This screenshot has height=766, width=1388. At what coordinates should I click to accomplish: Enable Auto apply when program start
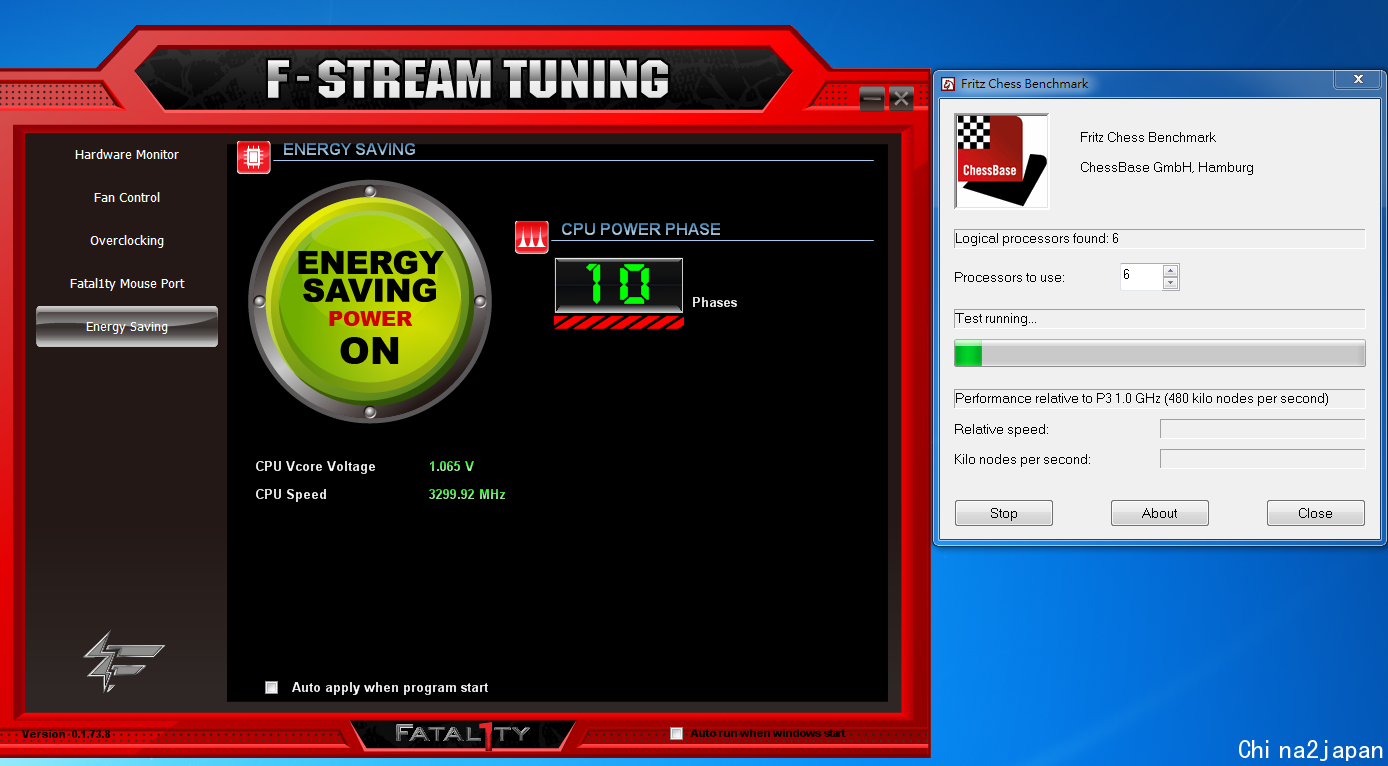271,687
